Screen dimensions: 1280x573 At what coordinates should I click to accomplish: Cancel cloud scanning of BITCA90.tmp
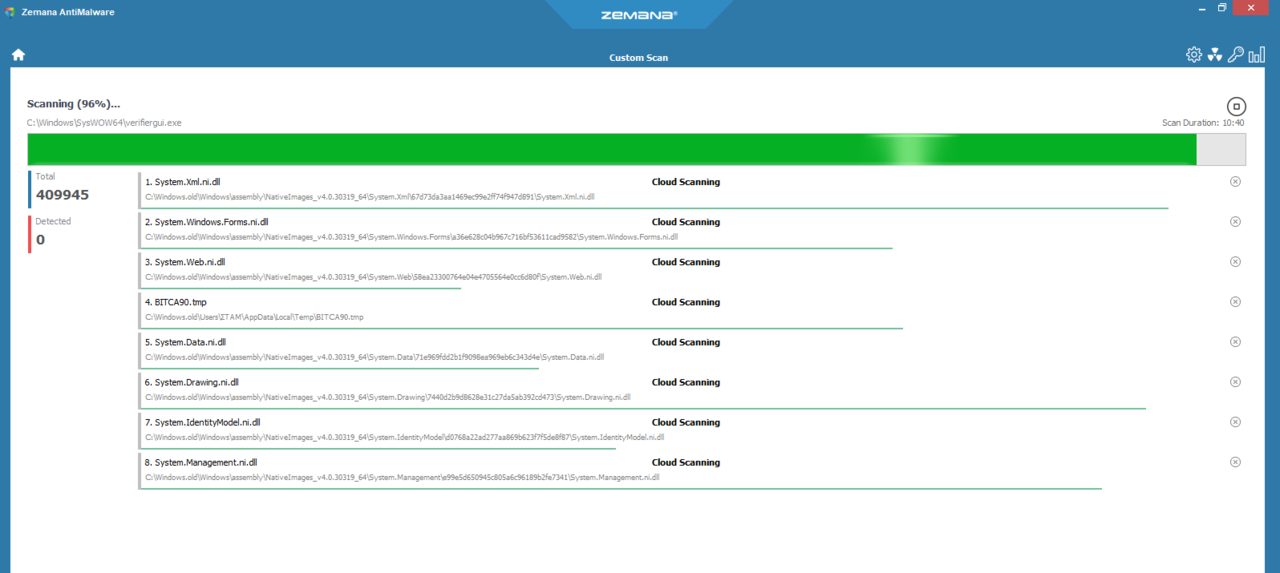pos(1235,302)
